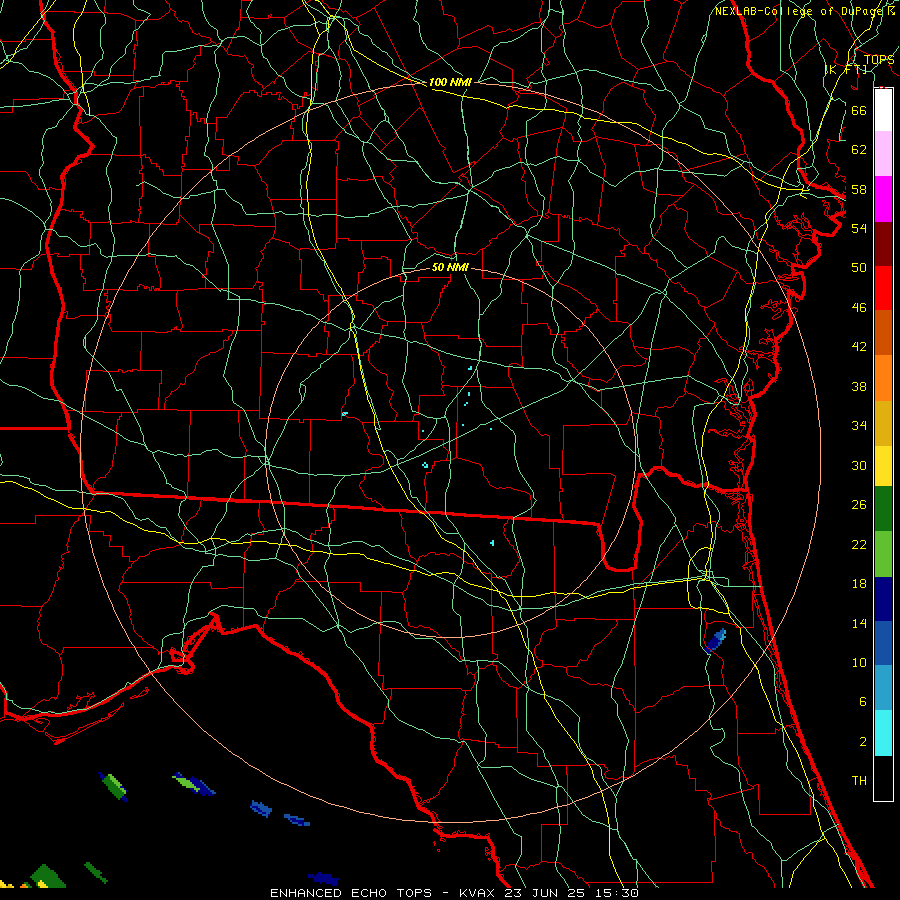The width and height of the screenshot is (900, 900).
Task: Click the legend value '22'
Action: click(859, 545)
